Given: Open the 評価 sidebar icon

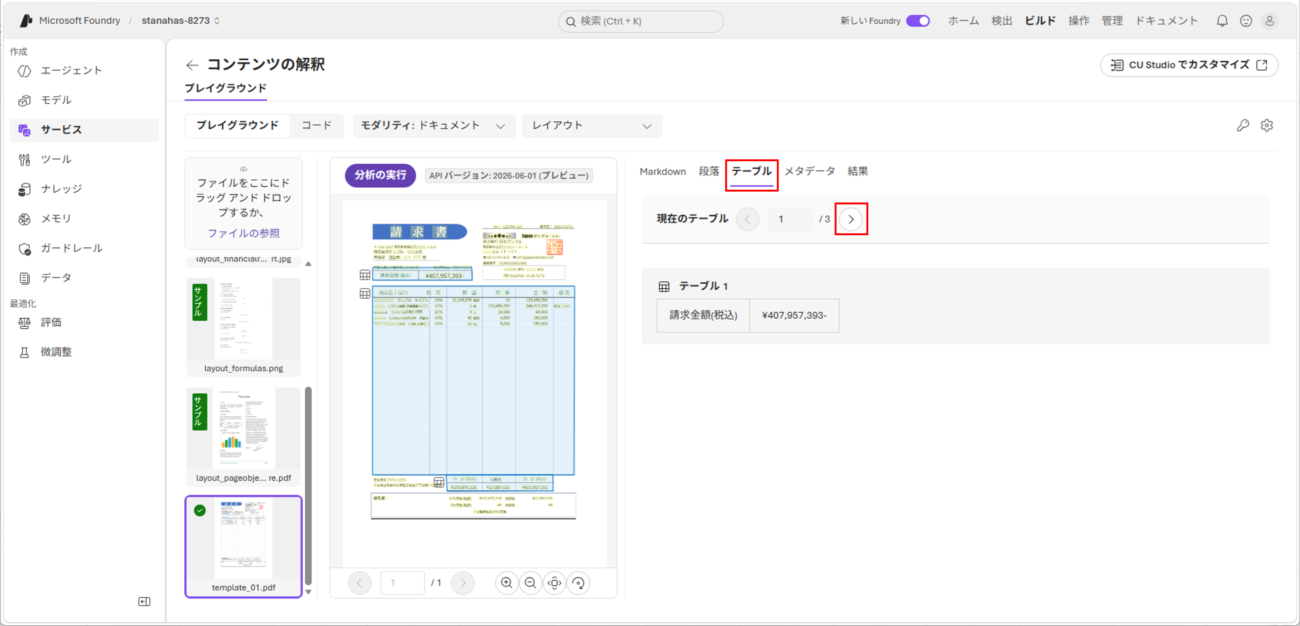Looking at the screenshot, I should tap(25, 322).
